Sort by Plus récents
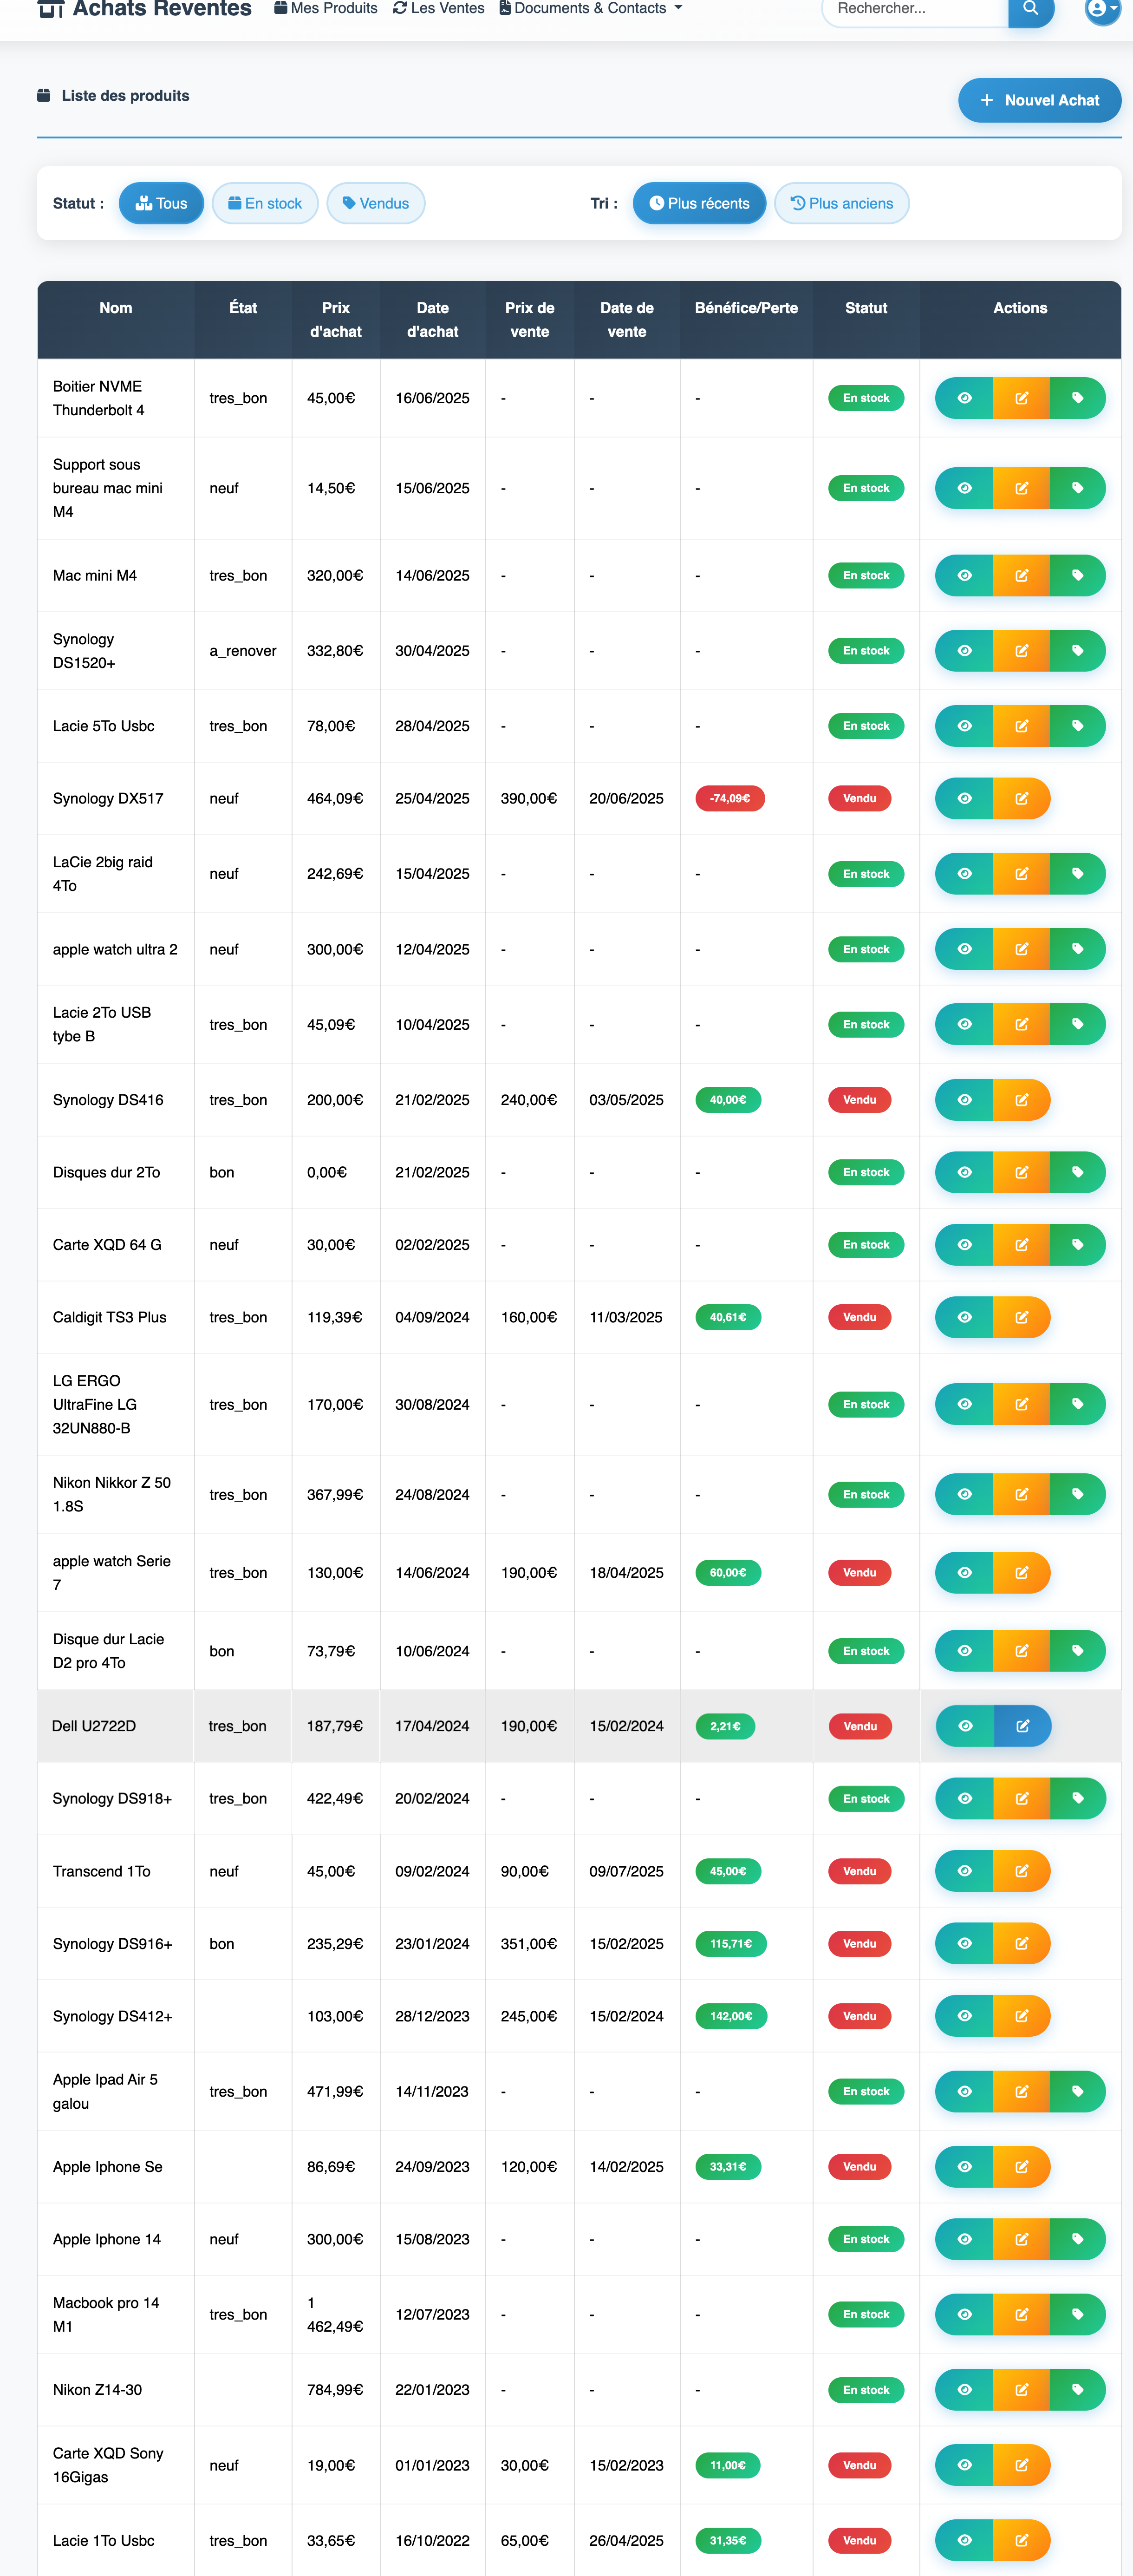Screen dimensions: 1133x2576 pyautogui.click(x=699, y=203)
